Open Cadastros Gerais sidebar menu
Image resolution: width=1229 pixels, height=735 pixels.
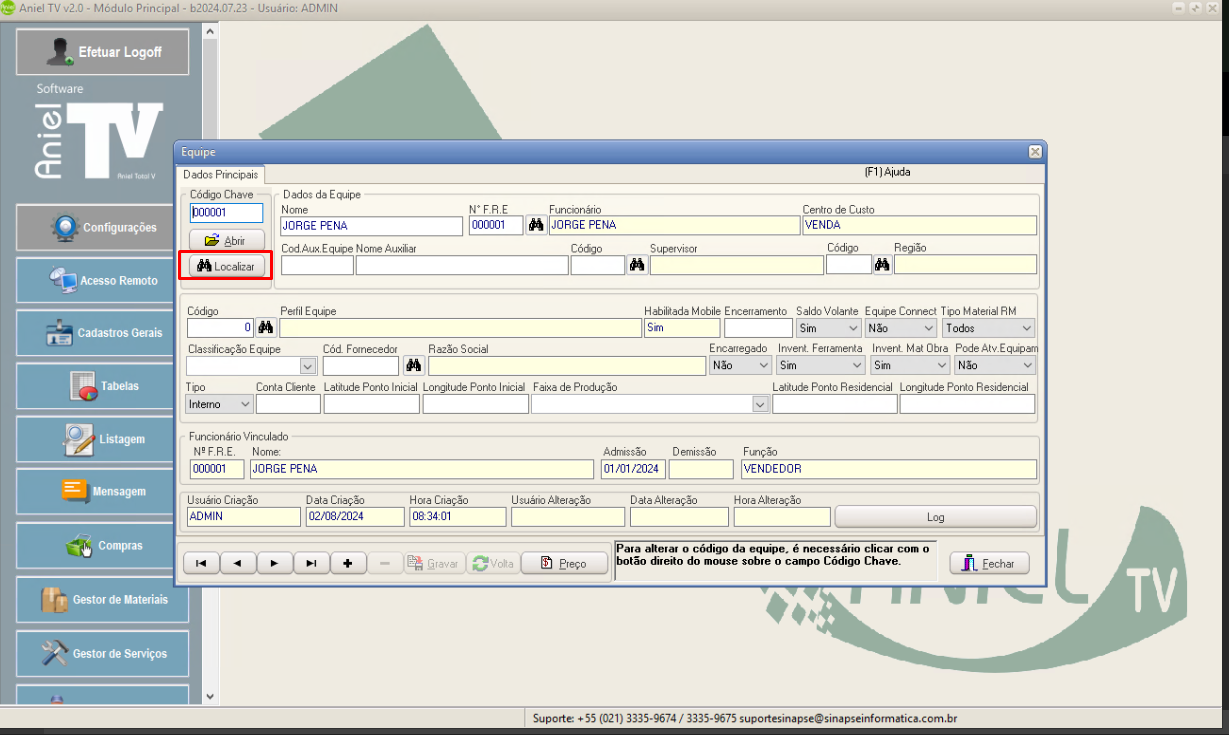(102, 333)
